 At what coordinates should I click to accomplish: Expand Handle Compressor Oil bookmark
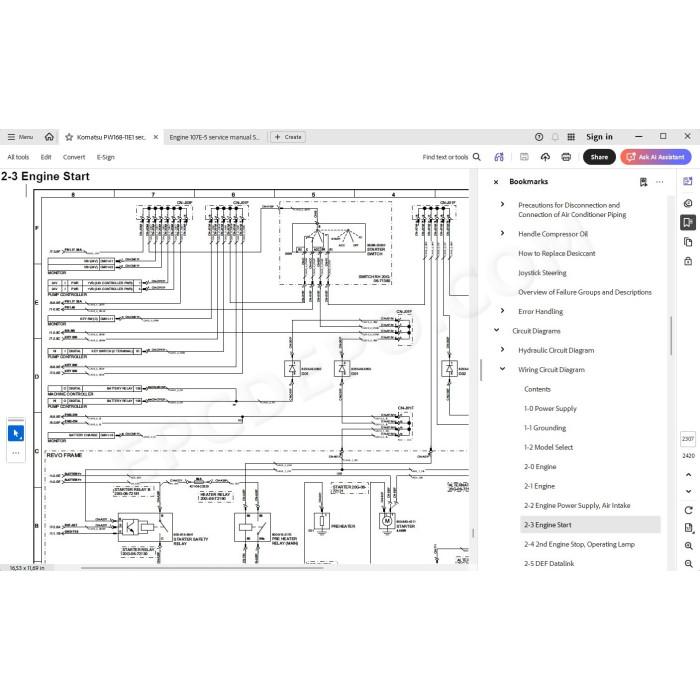pos(502,233)
